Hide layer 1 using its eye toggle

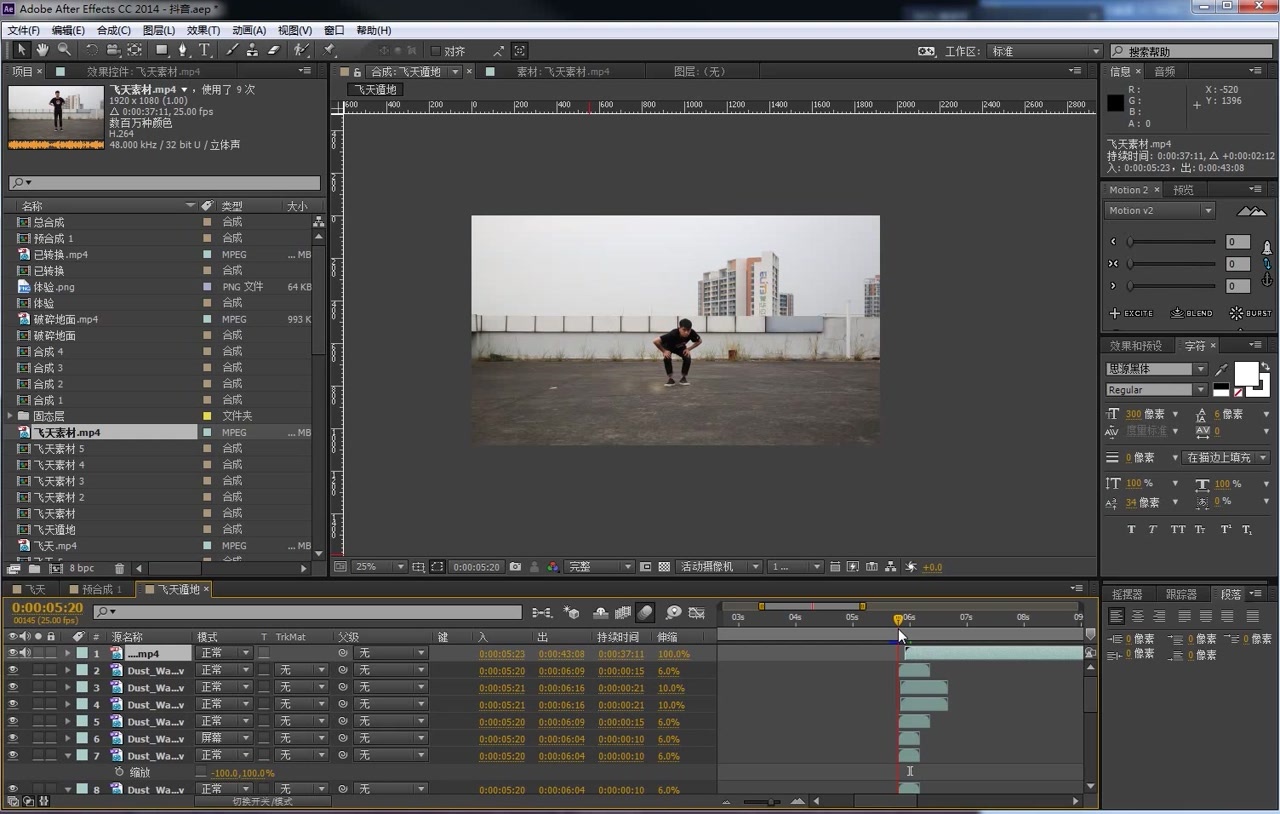tap(13, 654)
